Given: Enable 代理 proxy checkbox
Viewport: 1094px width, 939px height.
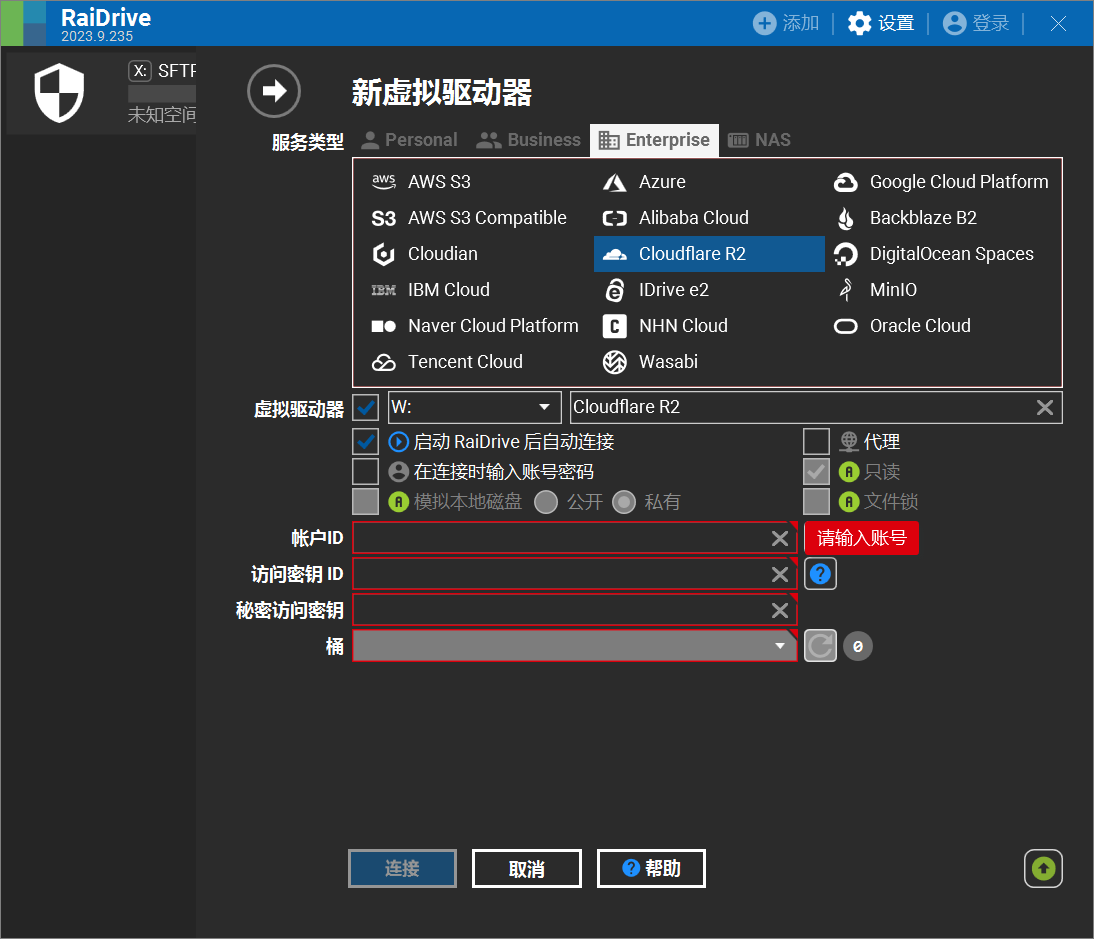Looking at the screenshot, I should tap(816, 442).
